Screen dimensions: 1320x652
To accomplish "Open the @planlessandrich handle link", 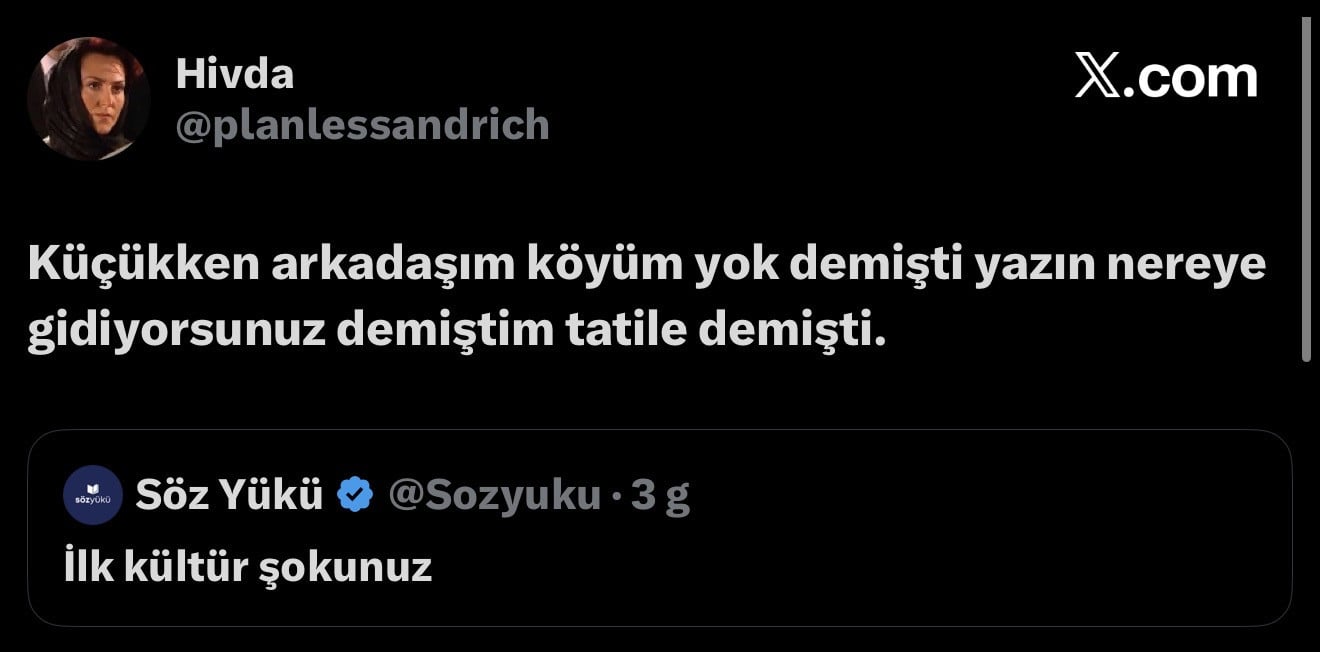I will 362,125.
